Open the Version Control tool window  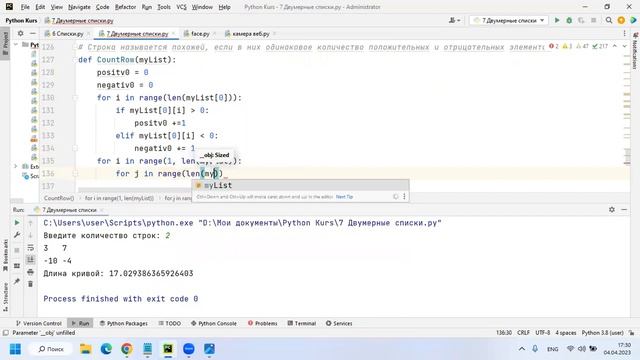click(38, 323)
